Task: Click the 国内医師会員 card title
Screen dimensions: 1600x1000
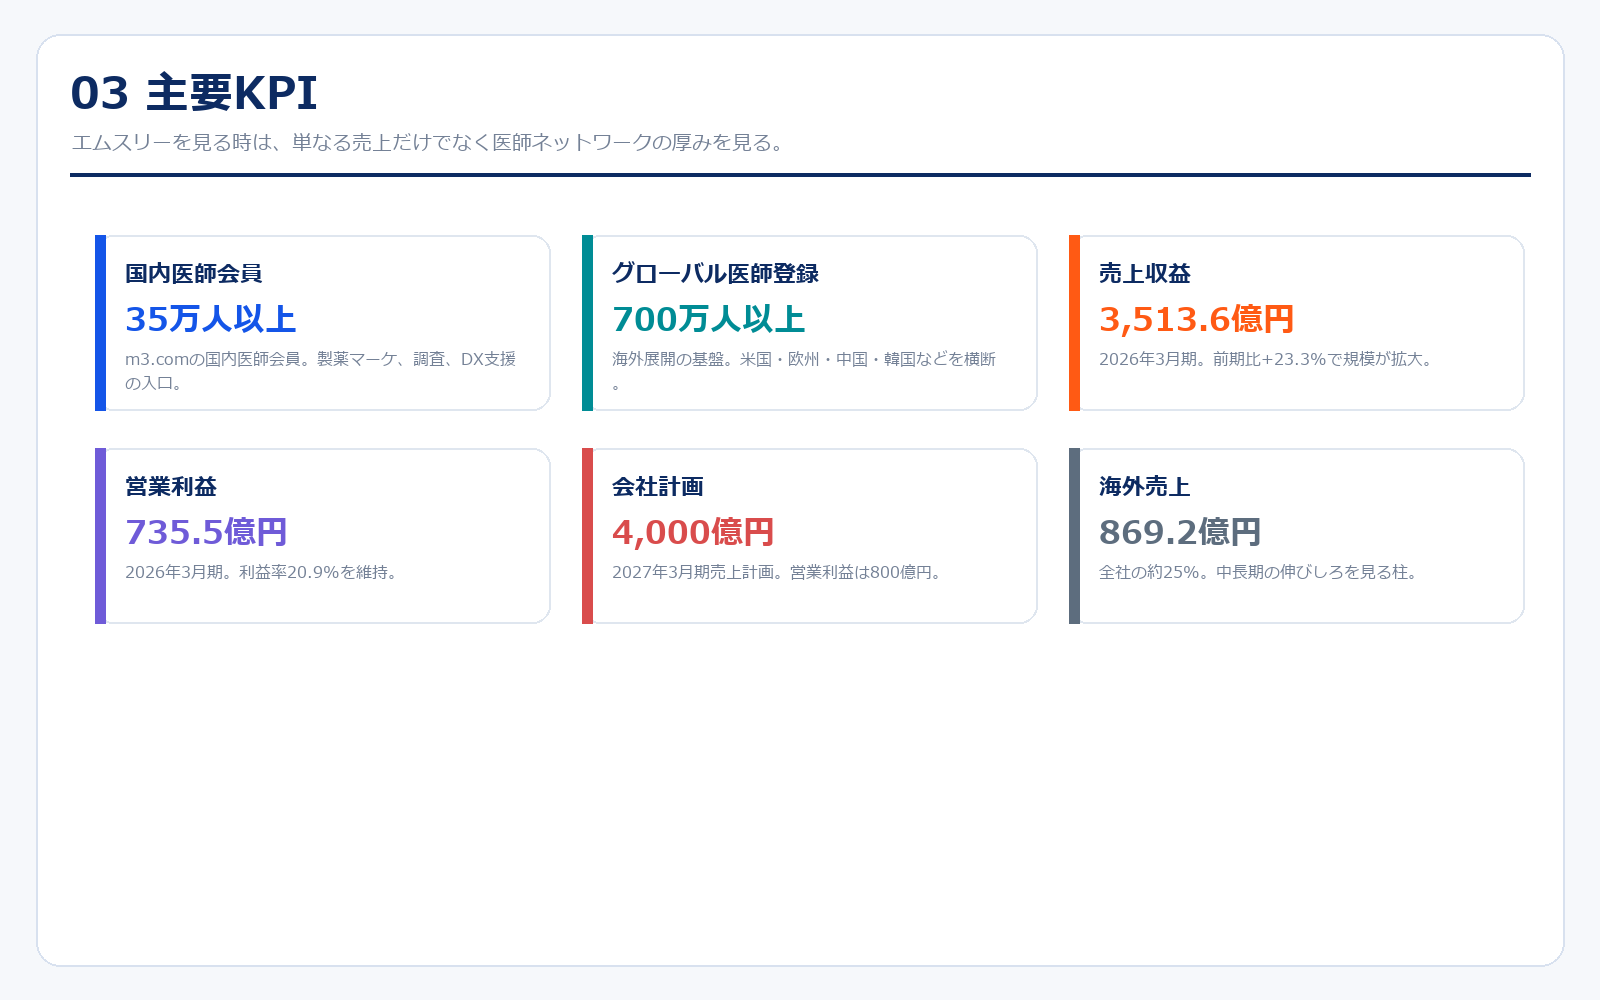Action: coord(194,273)
